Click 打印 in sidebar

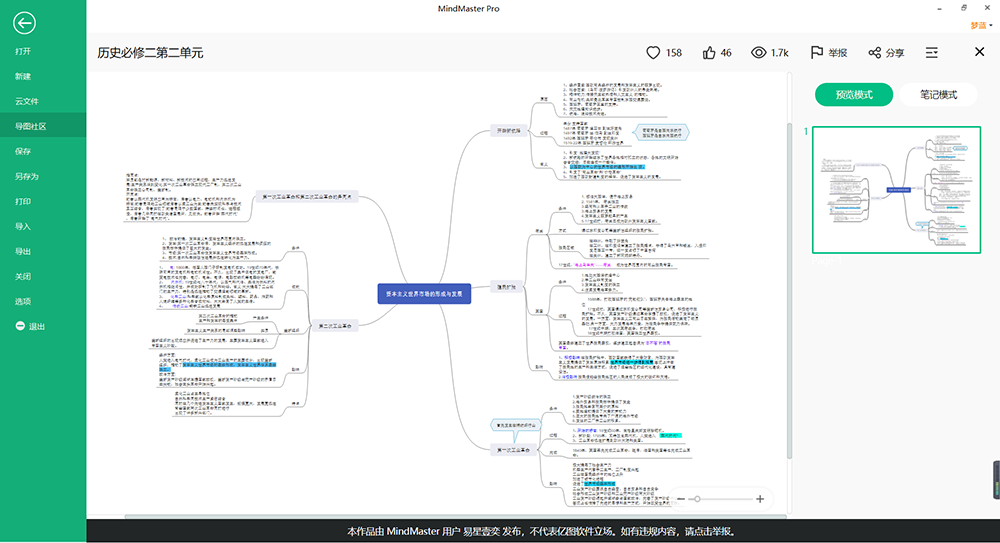(24, 201)
